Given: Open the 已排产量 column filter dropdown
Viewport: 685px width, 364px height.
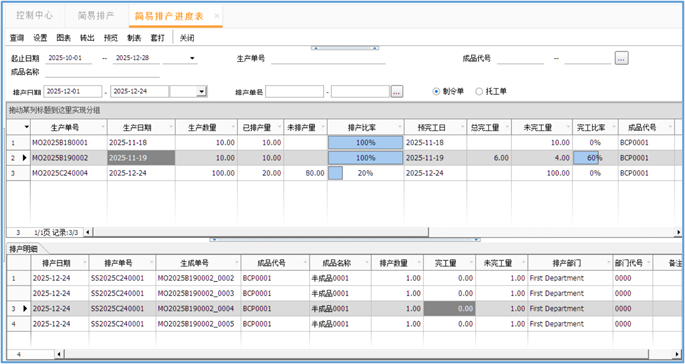Looking at the screenshot, I should click(280, 127).
